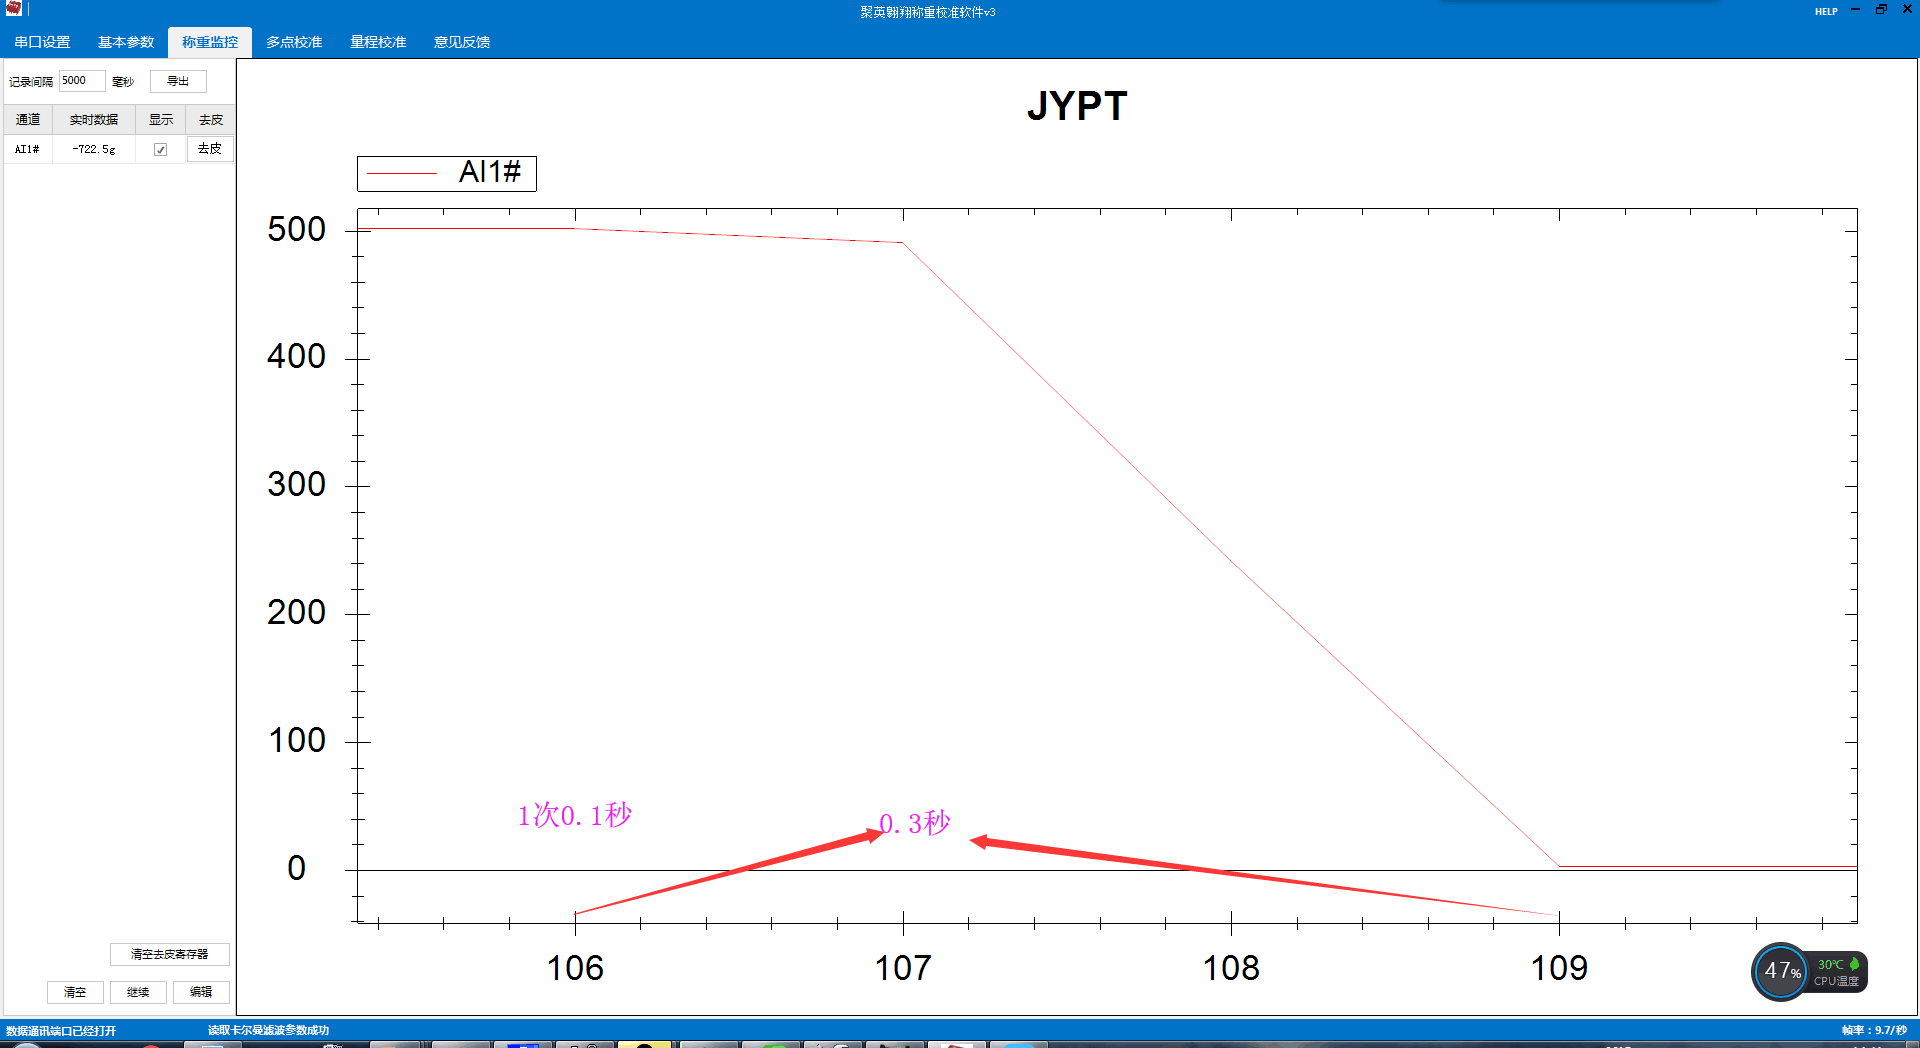1920x1048 pixels.
Task: Click the 清空 button at bottom left
Action: (x=75, y=992)
